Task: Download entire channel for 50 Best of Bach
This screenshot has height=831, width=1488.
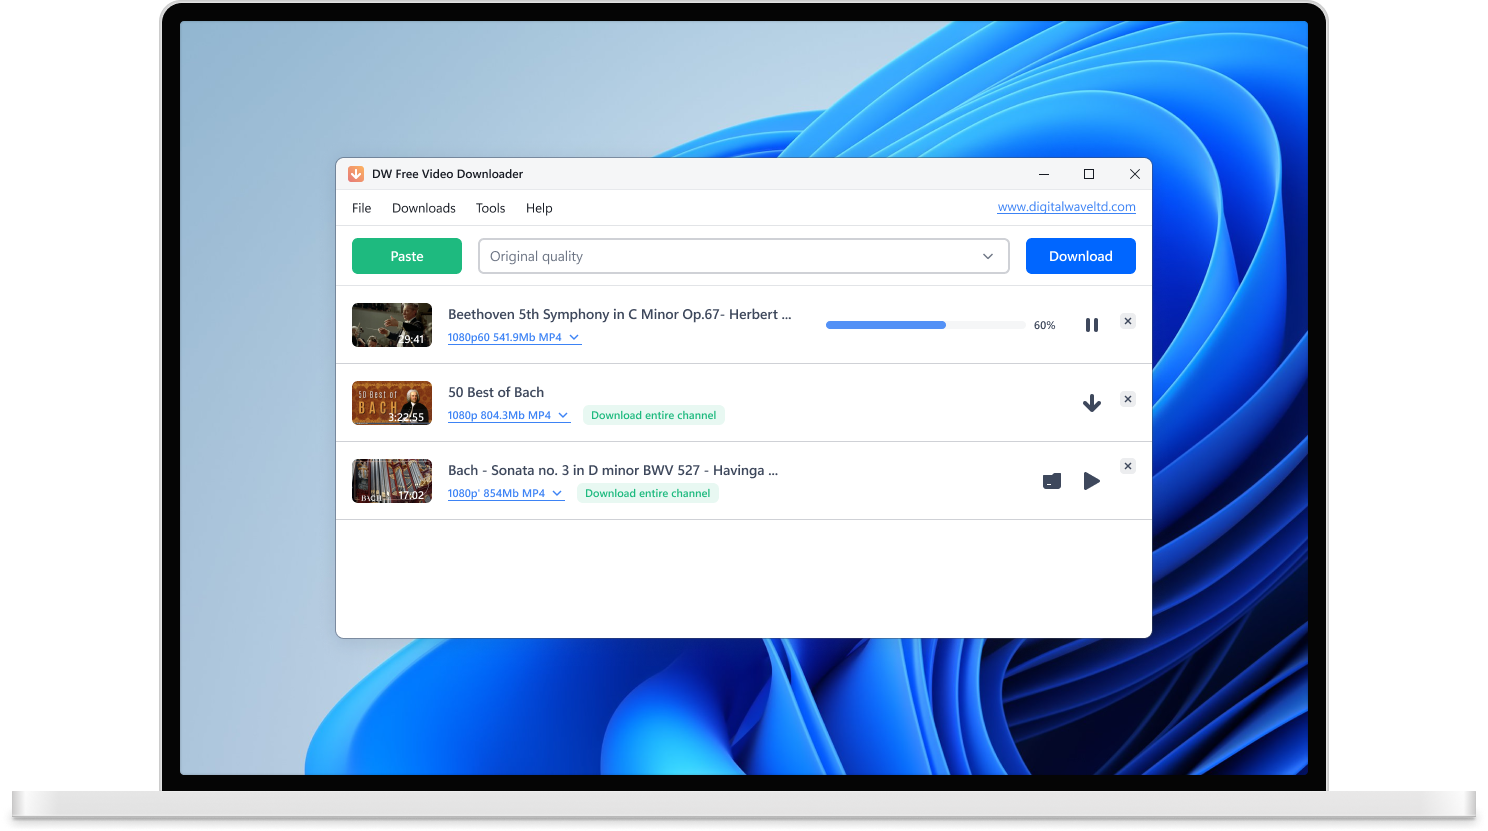Action: pyautogui.click(x=653, y=414)
